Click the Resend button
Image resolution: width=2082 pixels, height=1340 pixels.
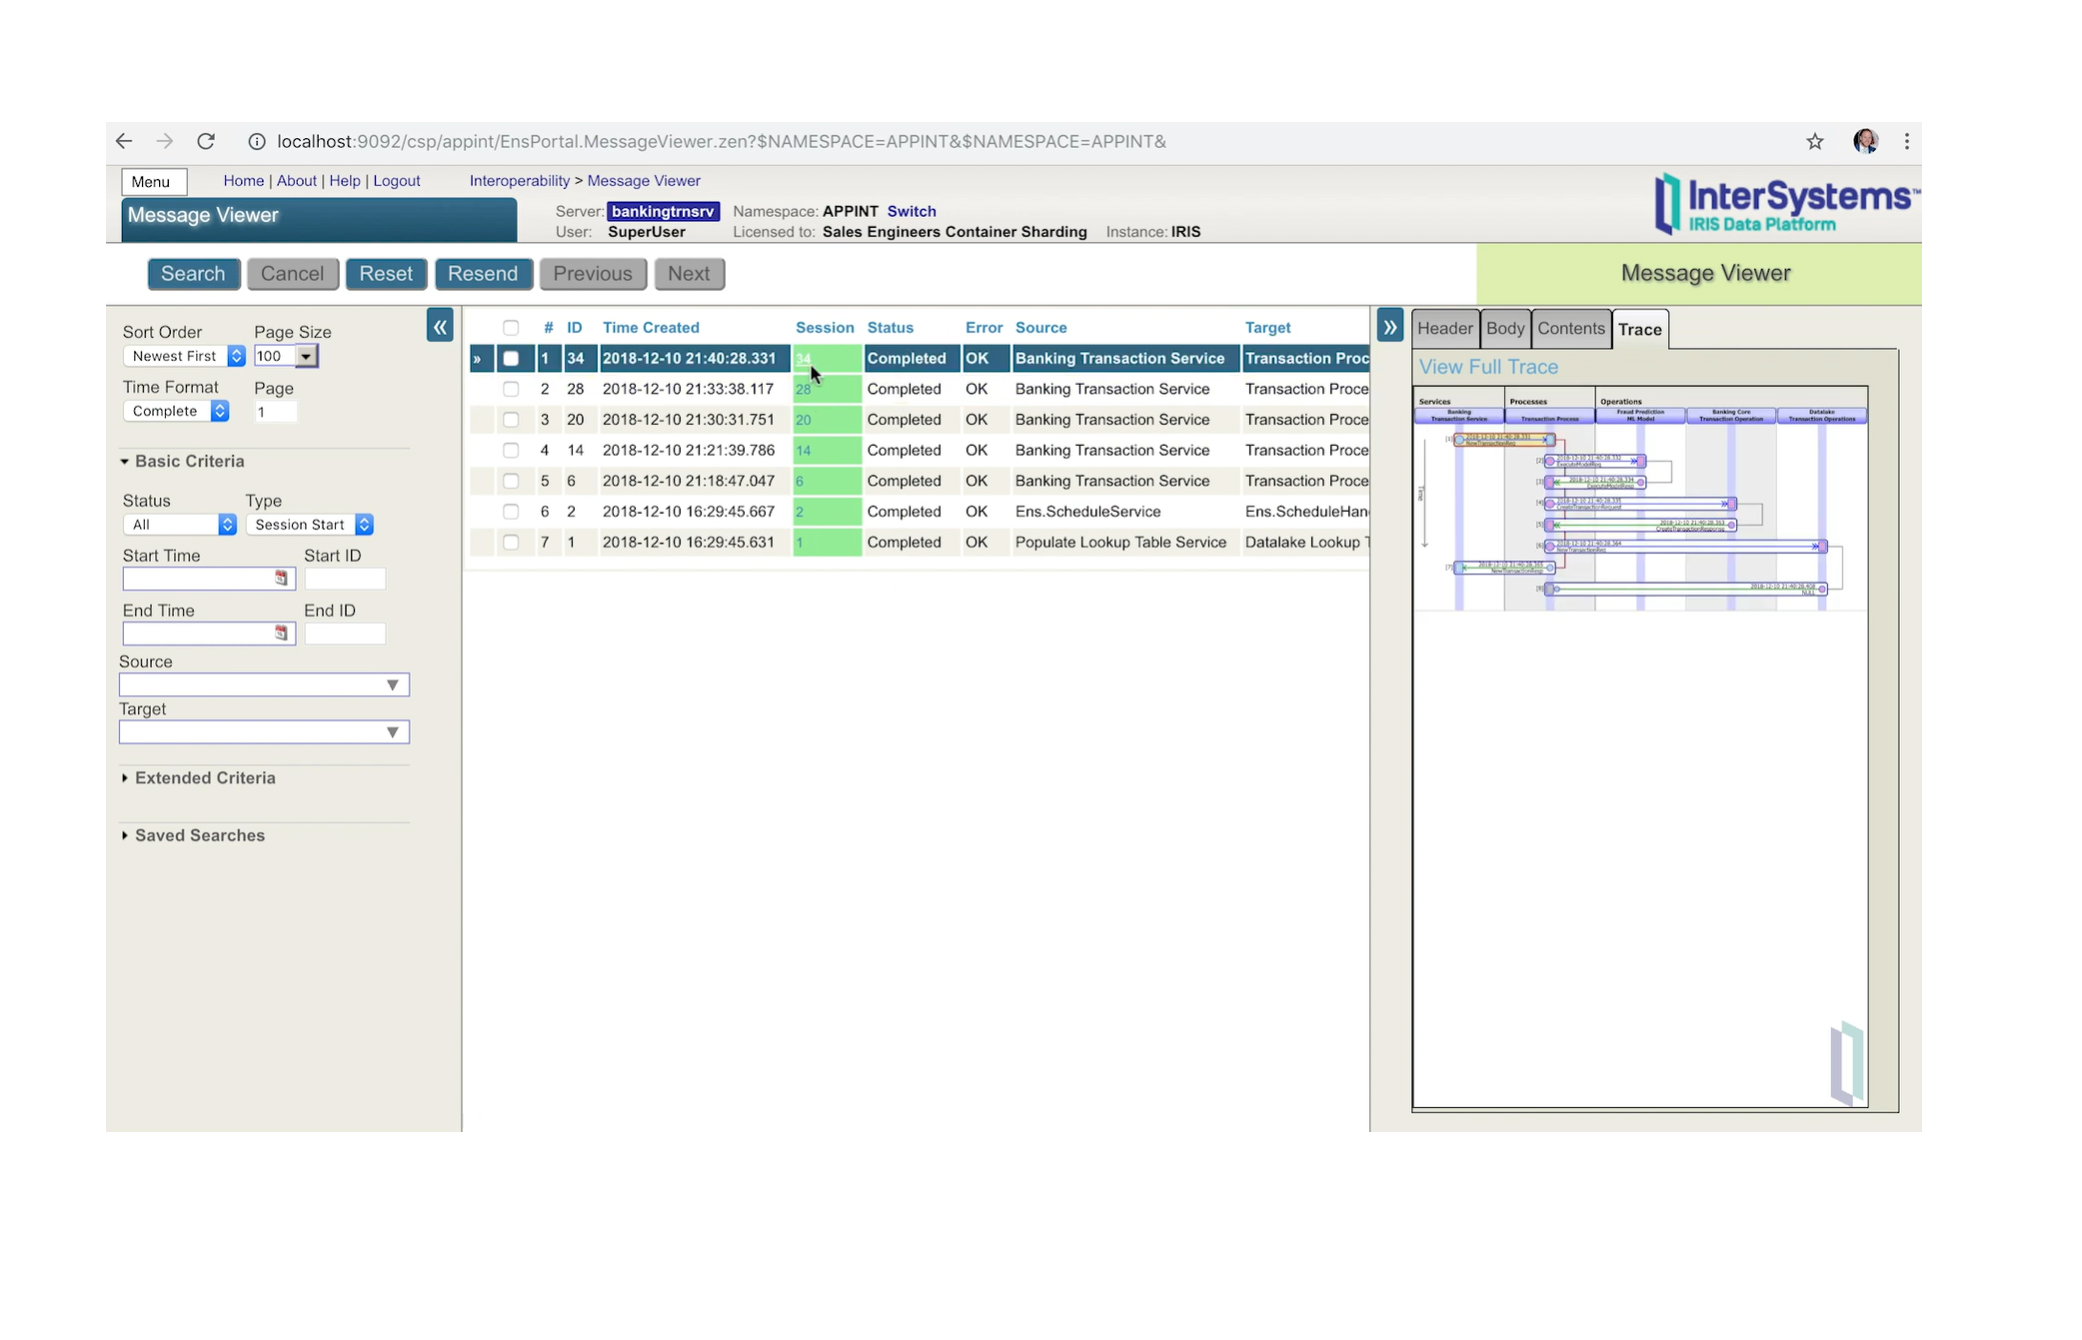click(x=482, y=273)
